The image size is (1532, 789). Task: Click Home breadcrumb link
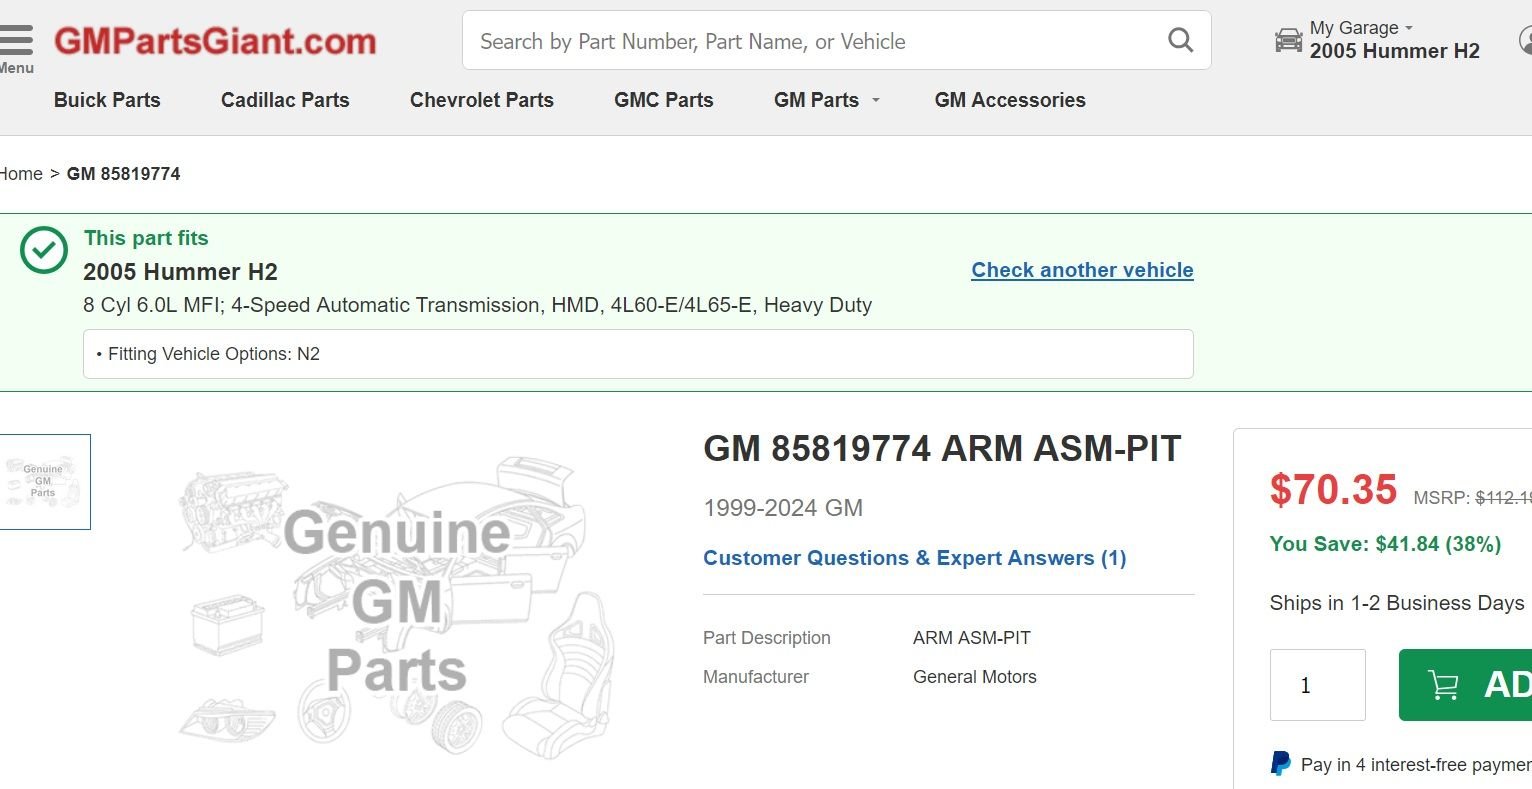(x=21, y=174)
